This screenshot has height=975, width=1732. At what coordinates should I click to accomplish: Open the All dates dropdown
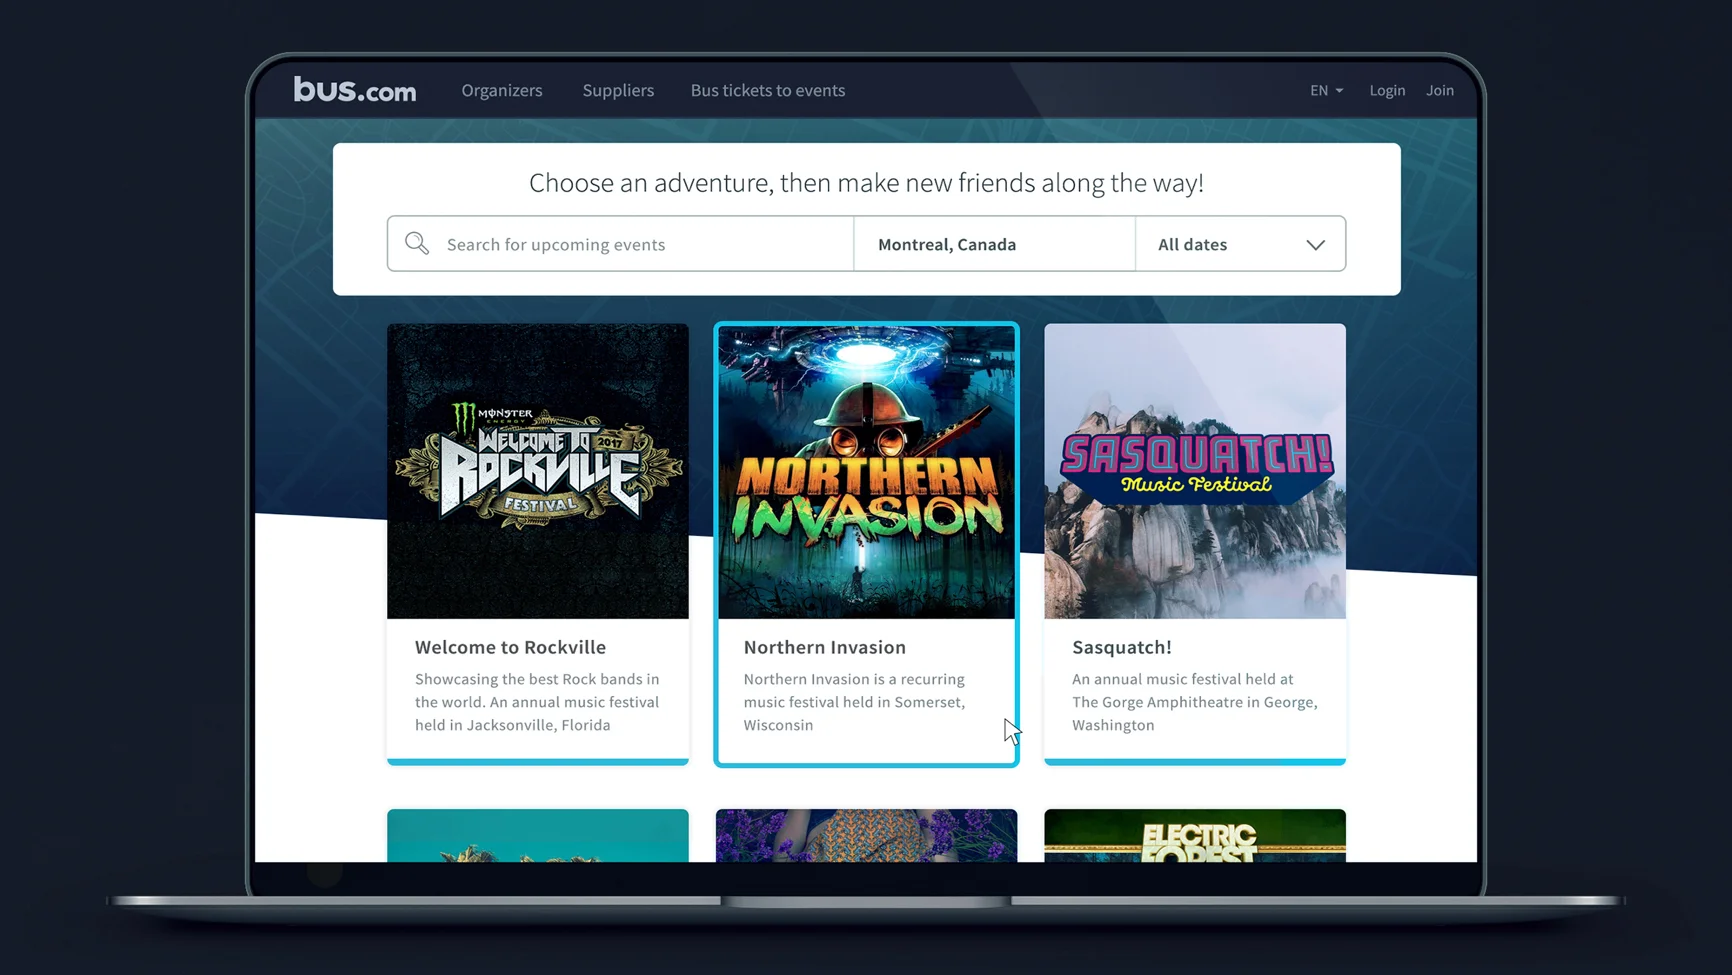(x=1241, y=244)
